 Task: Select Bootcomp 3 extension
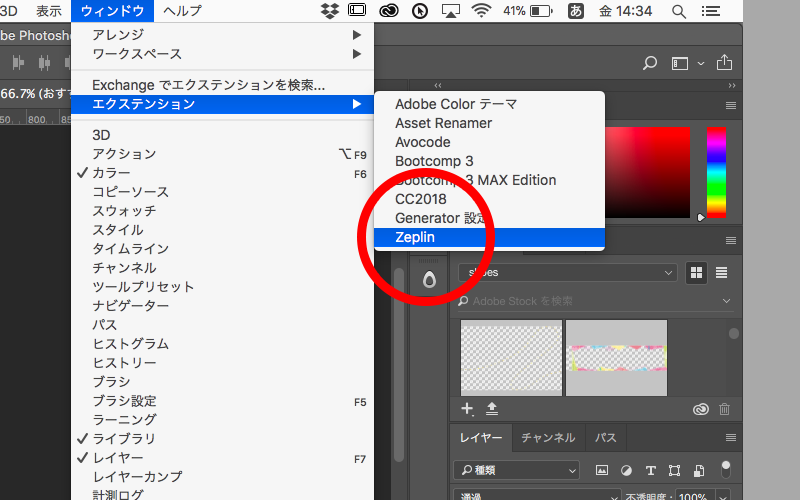tap(489, 161)
